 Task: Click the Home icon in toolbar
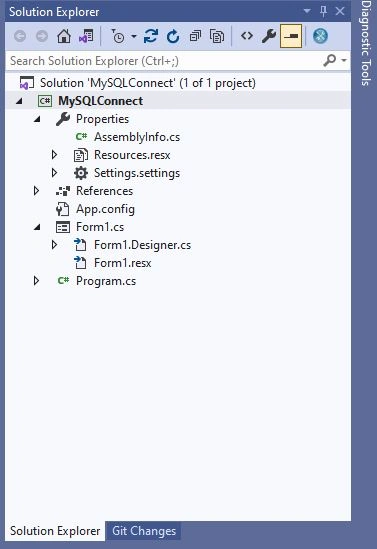point(64,36)
